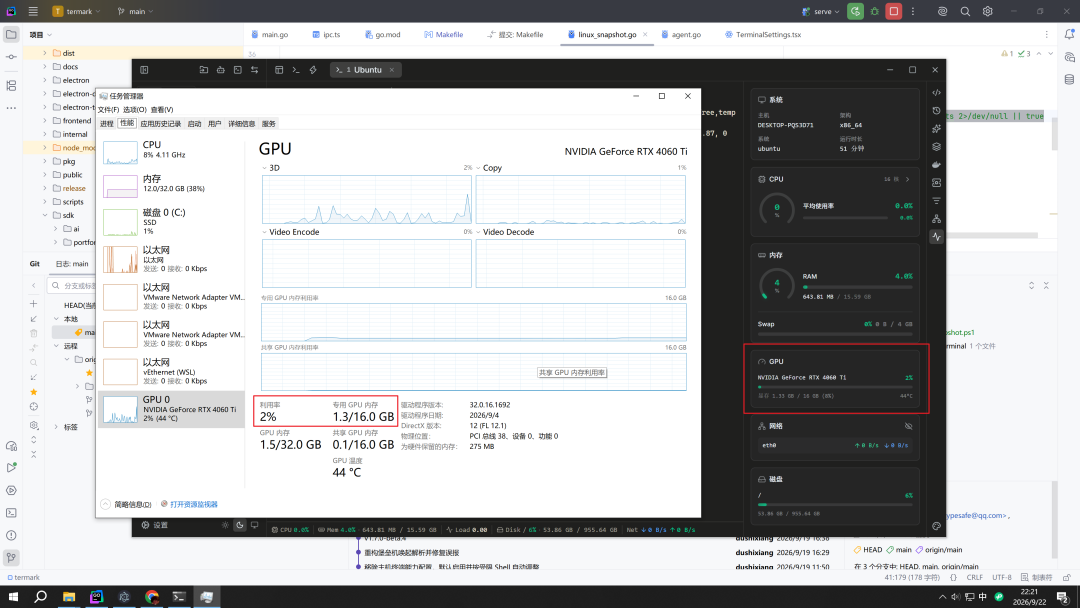Select 磁盘 0 (C:) in Task Manager sidebar
This screenshot has height=608, width=1080.
172,222
